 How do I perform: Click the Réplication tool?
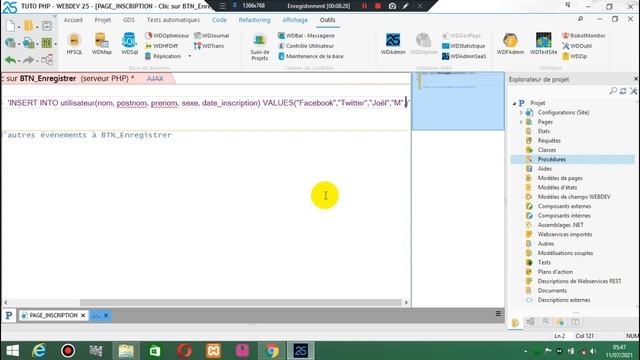click(163, 56)
